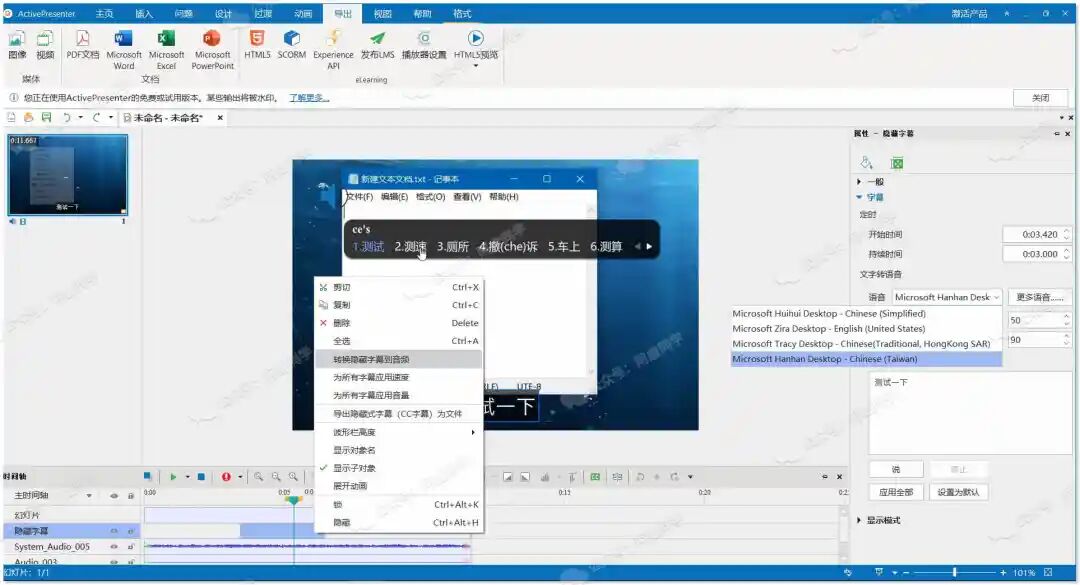Choose 剪切 from context menu
Image resolution: width=1080 pixels, height=585 pixels.
(x=399, y=287)
